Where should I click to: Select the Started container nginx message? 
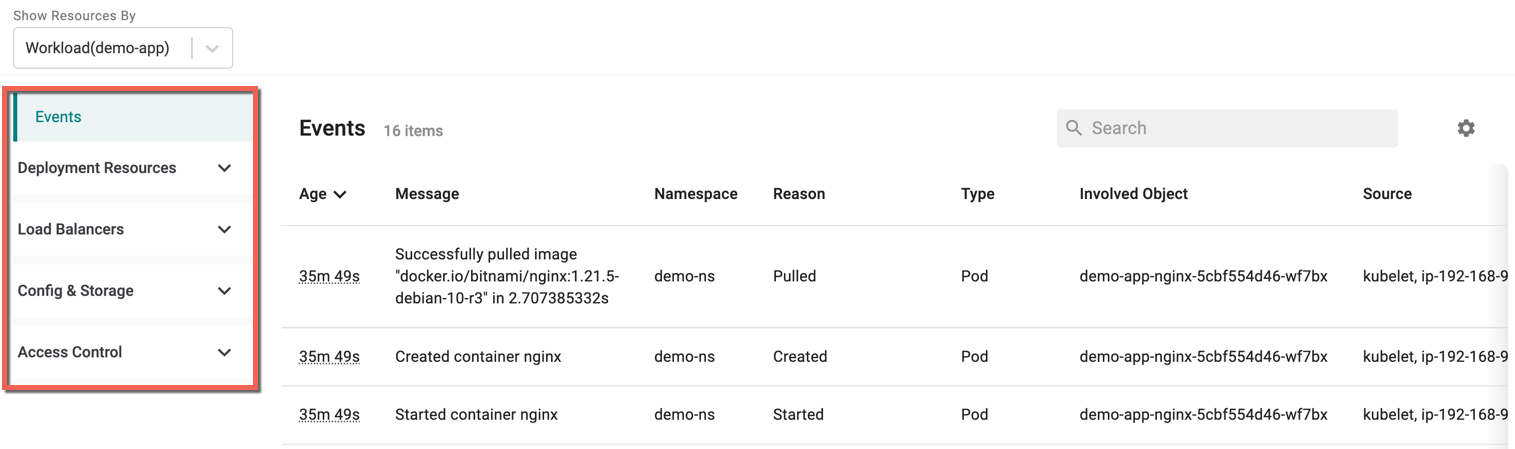476,414
